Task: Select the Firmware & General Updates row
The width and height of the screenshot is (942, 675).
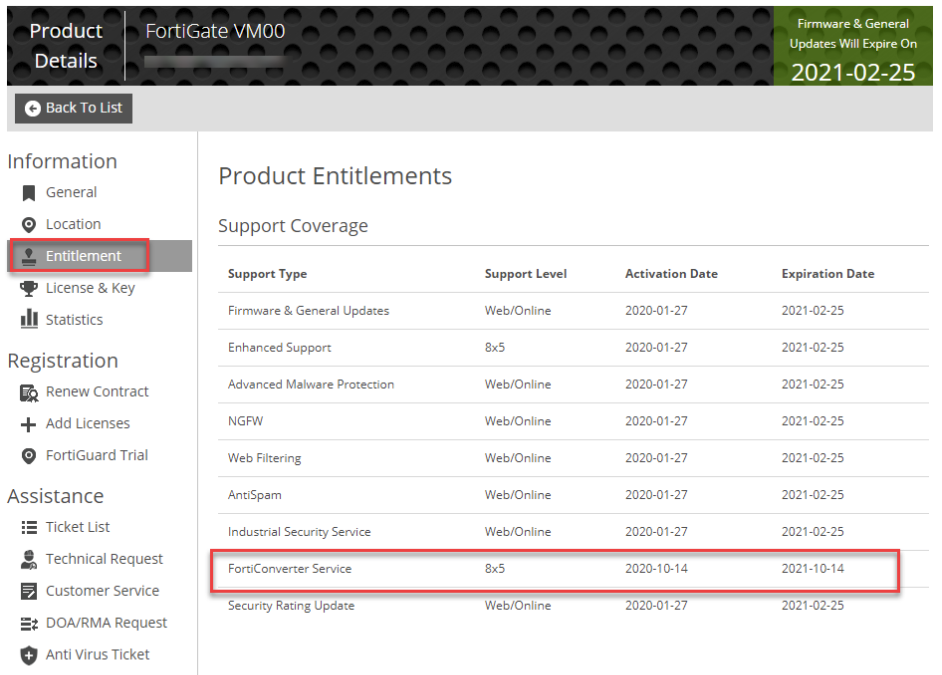Action: tap(573, 310)
